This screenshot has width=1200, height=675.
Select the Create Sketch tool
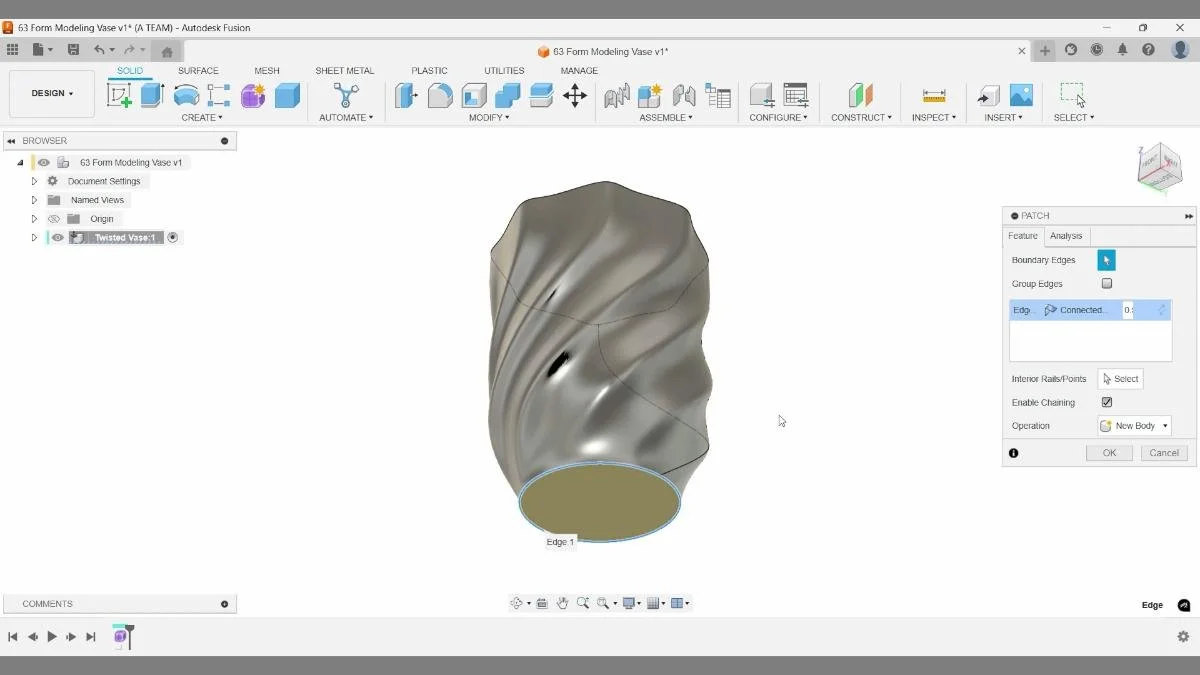tap(121, 95)
